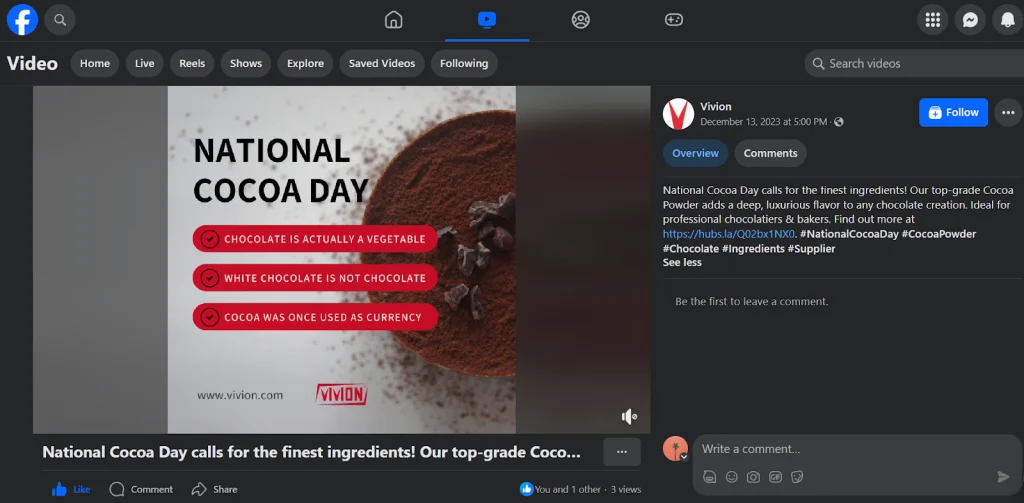Viewport: 1024px width, 503px height.
Task: Click the #NationalCocoaDay hashtag
Action: click(849, 234)
